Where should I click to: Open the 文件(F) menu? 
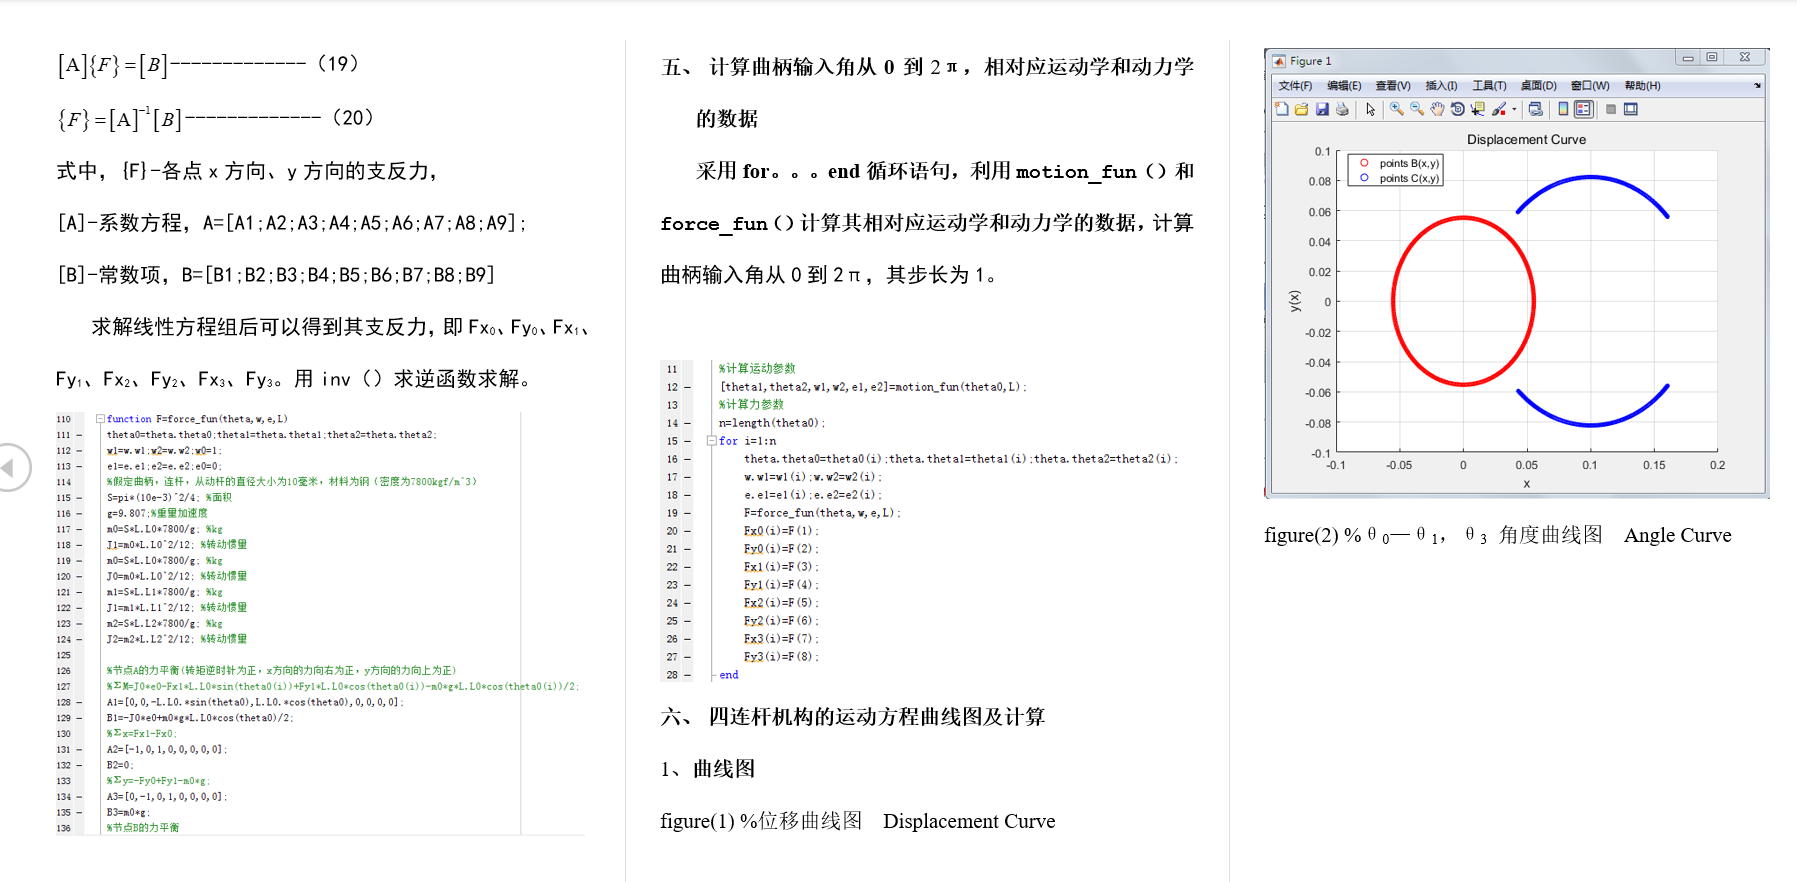click(x=1295, y=86)
